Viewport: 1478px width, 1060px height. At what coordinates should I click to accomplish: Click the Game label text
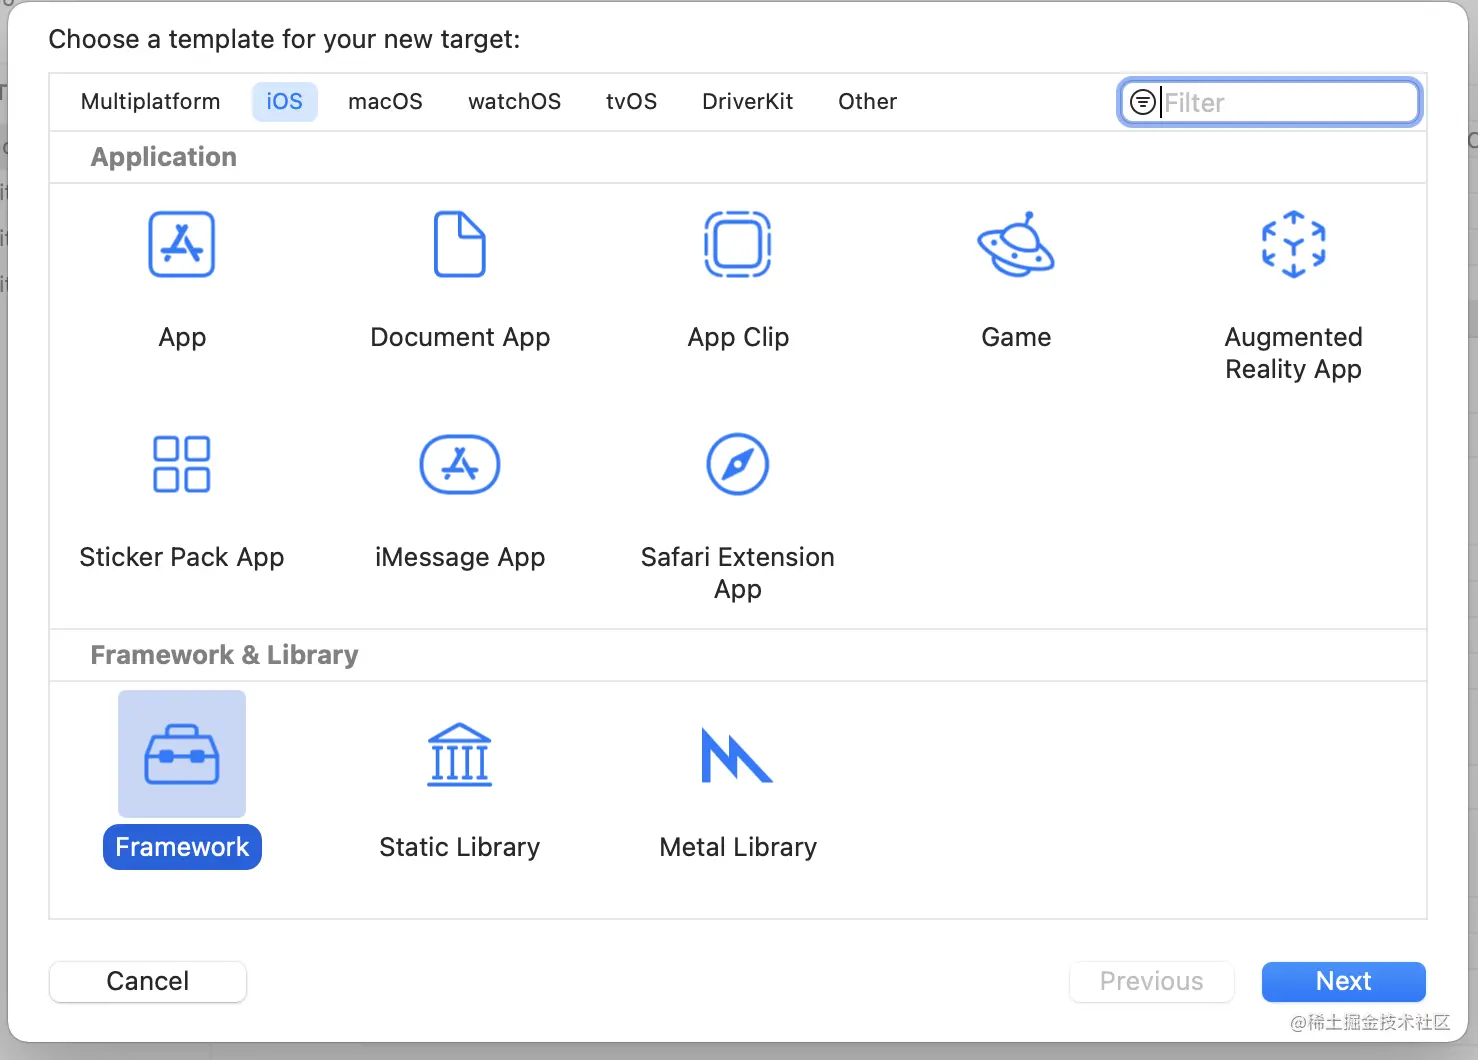coord(1016,337)
